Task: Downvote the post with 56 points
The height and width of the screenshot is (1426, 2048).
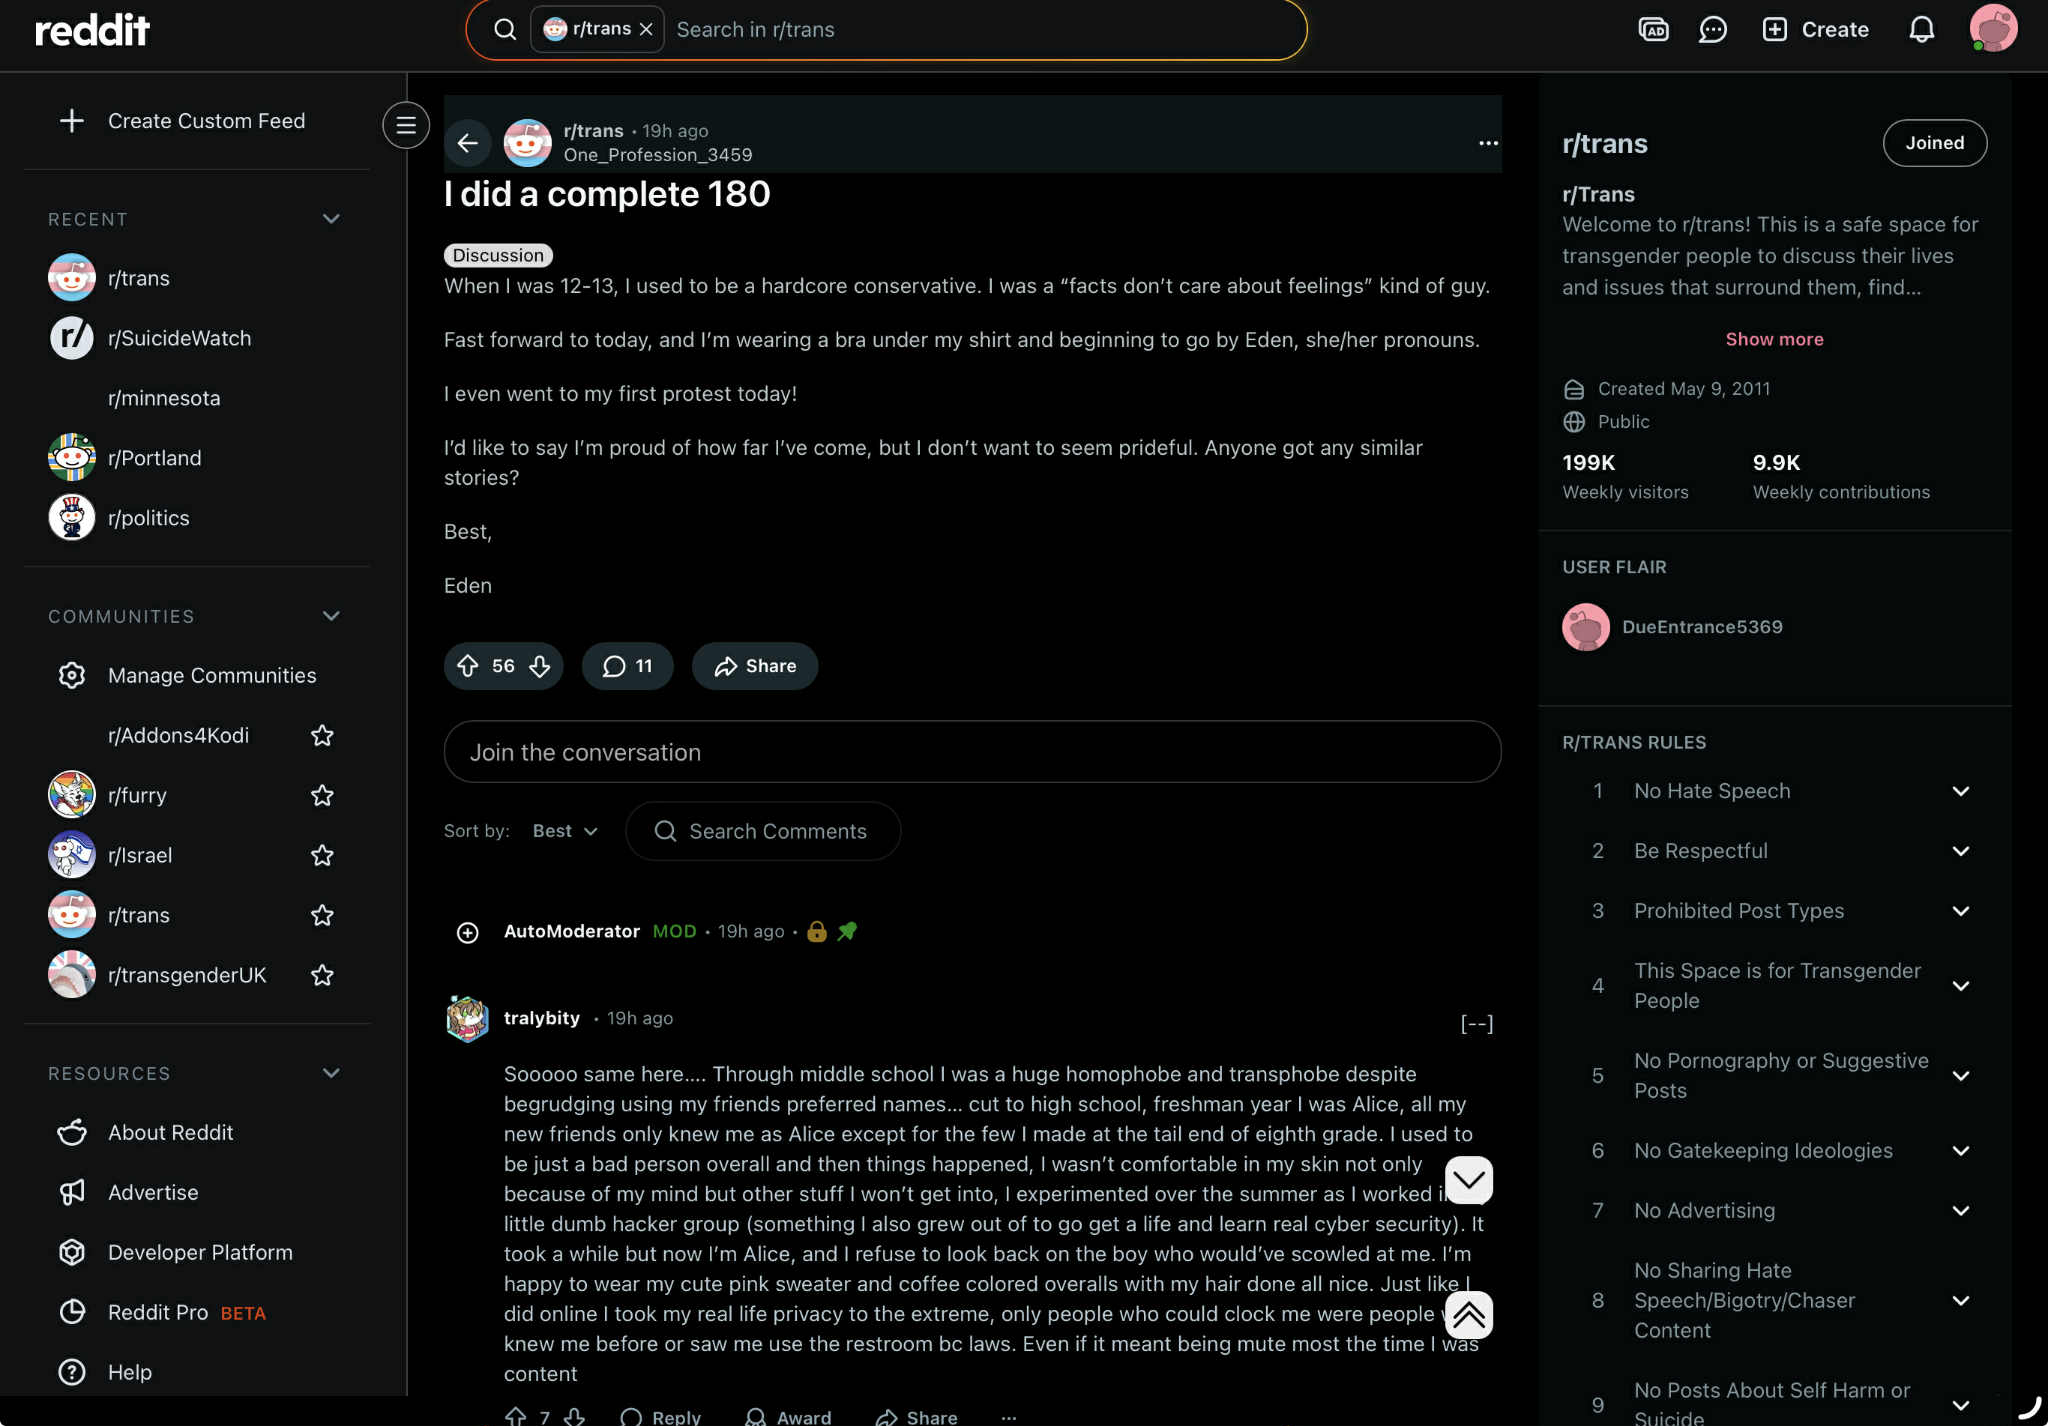Action: [540, 666]
